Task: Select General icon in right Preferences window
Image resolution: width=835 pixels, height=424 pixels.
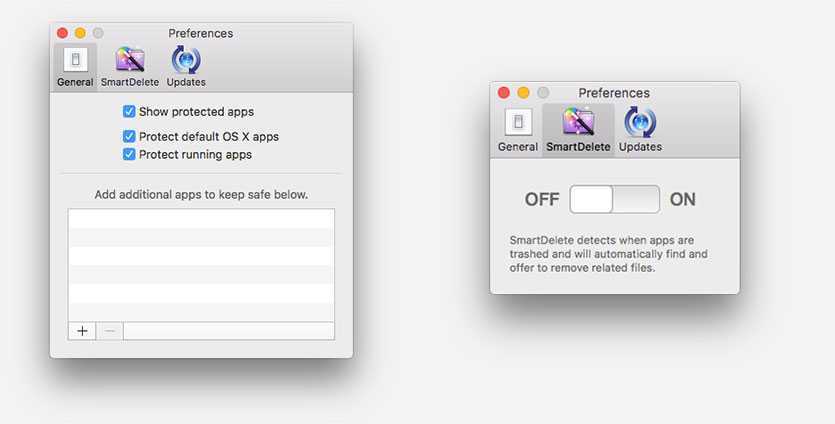Action: tap(517, 123)
